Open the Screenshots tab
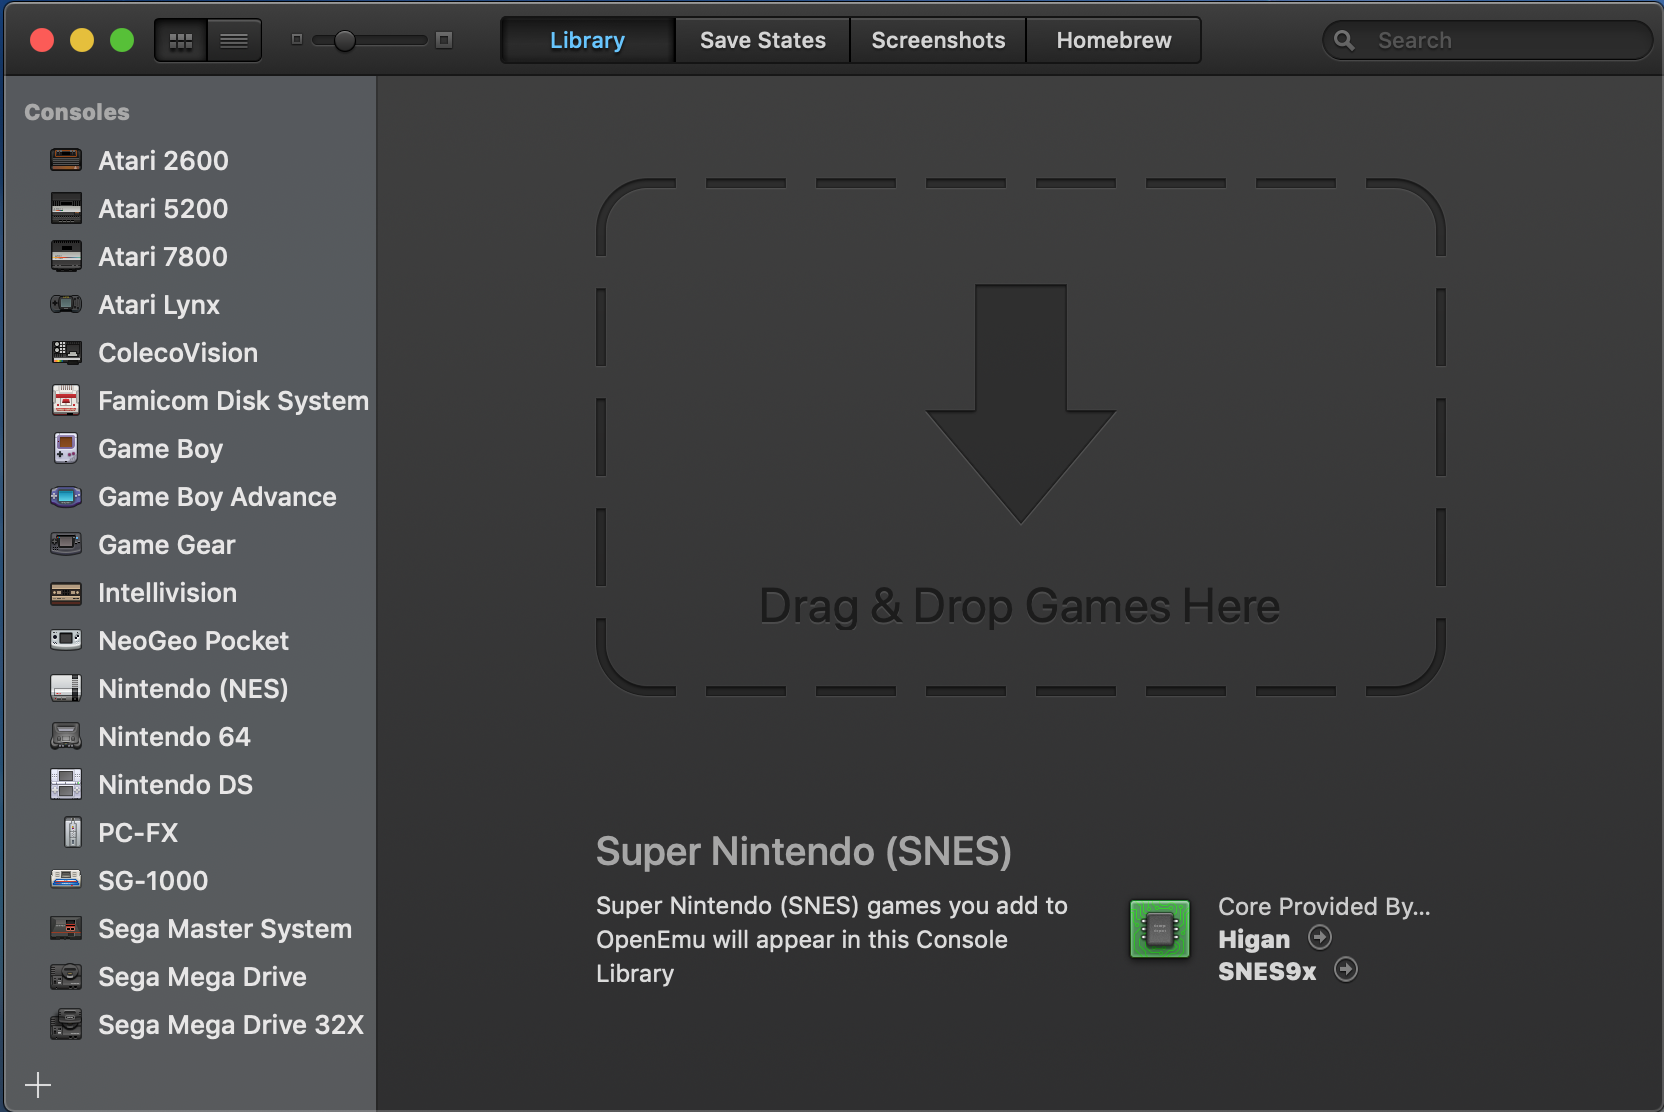 coord(938,40)
